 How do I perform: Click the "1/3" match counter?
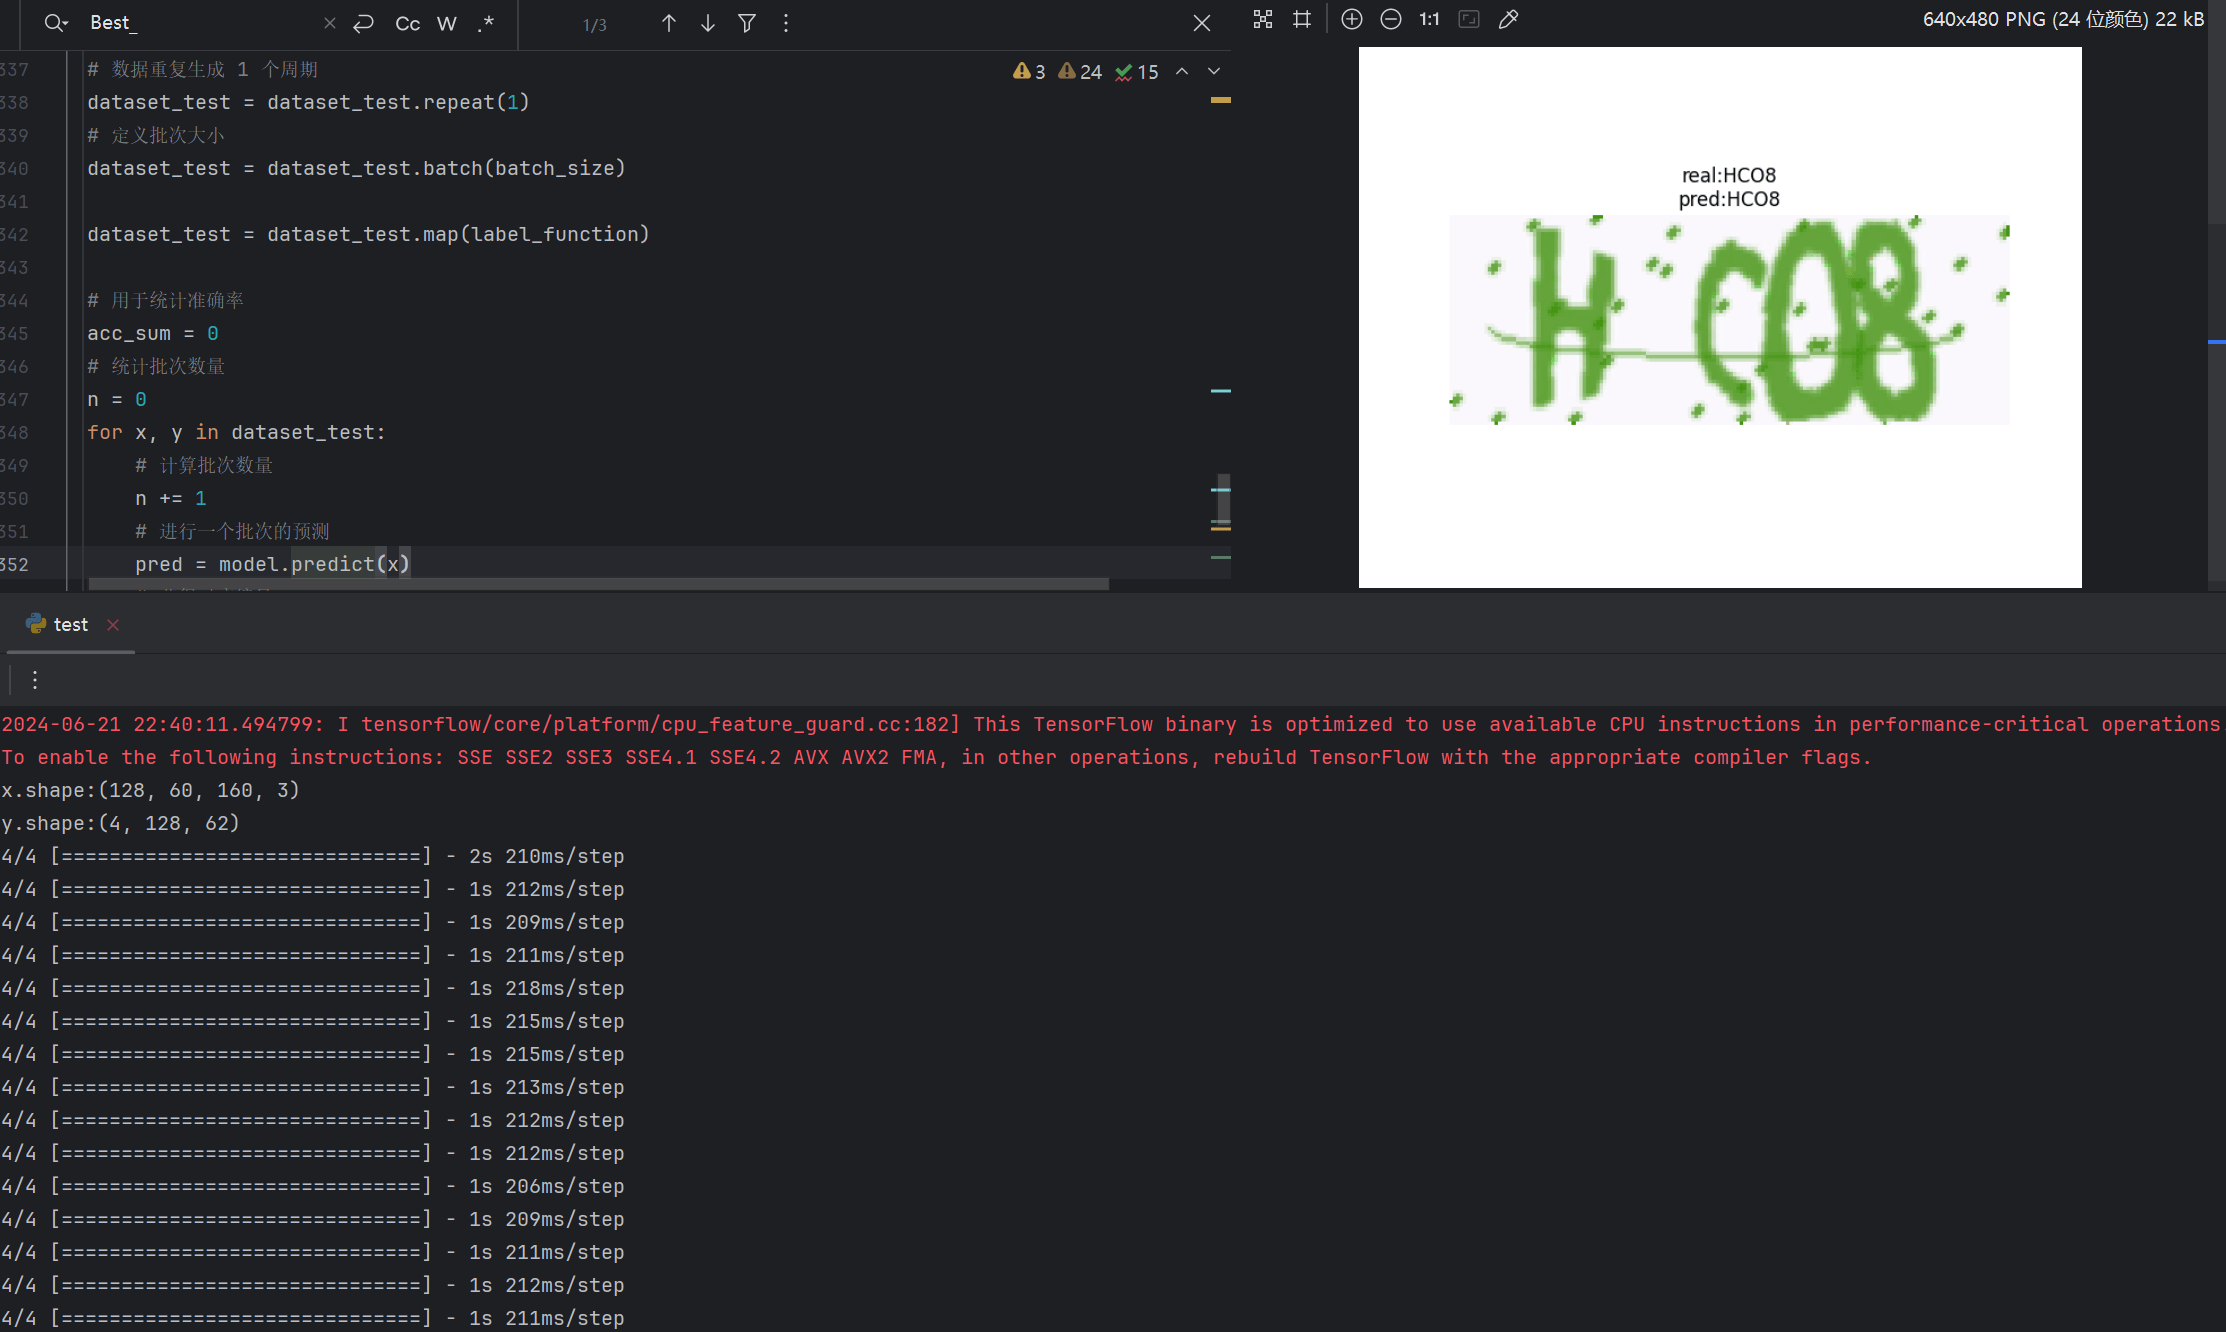595,24
